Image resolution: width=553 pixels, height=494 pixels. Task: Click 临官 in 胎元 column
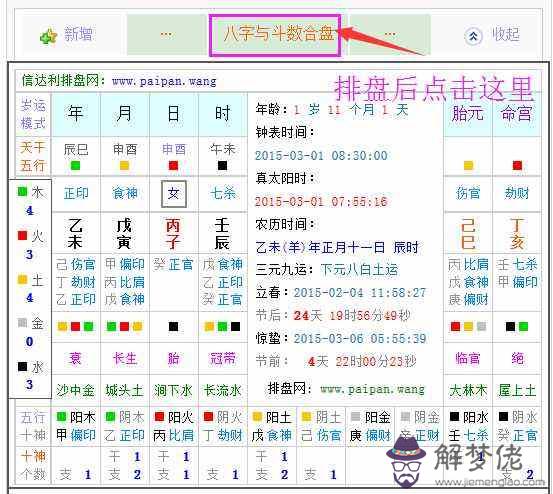[468, 359]
